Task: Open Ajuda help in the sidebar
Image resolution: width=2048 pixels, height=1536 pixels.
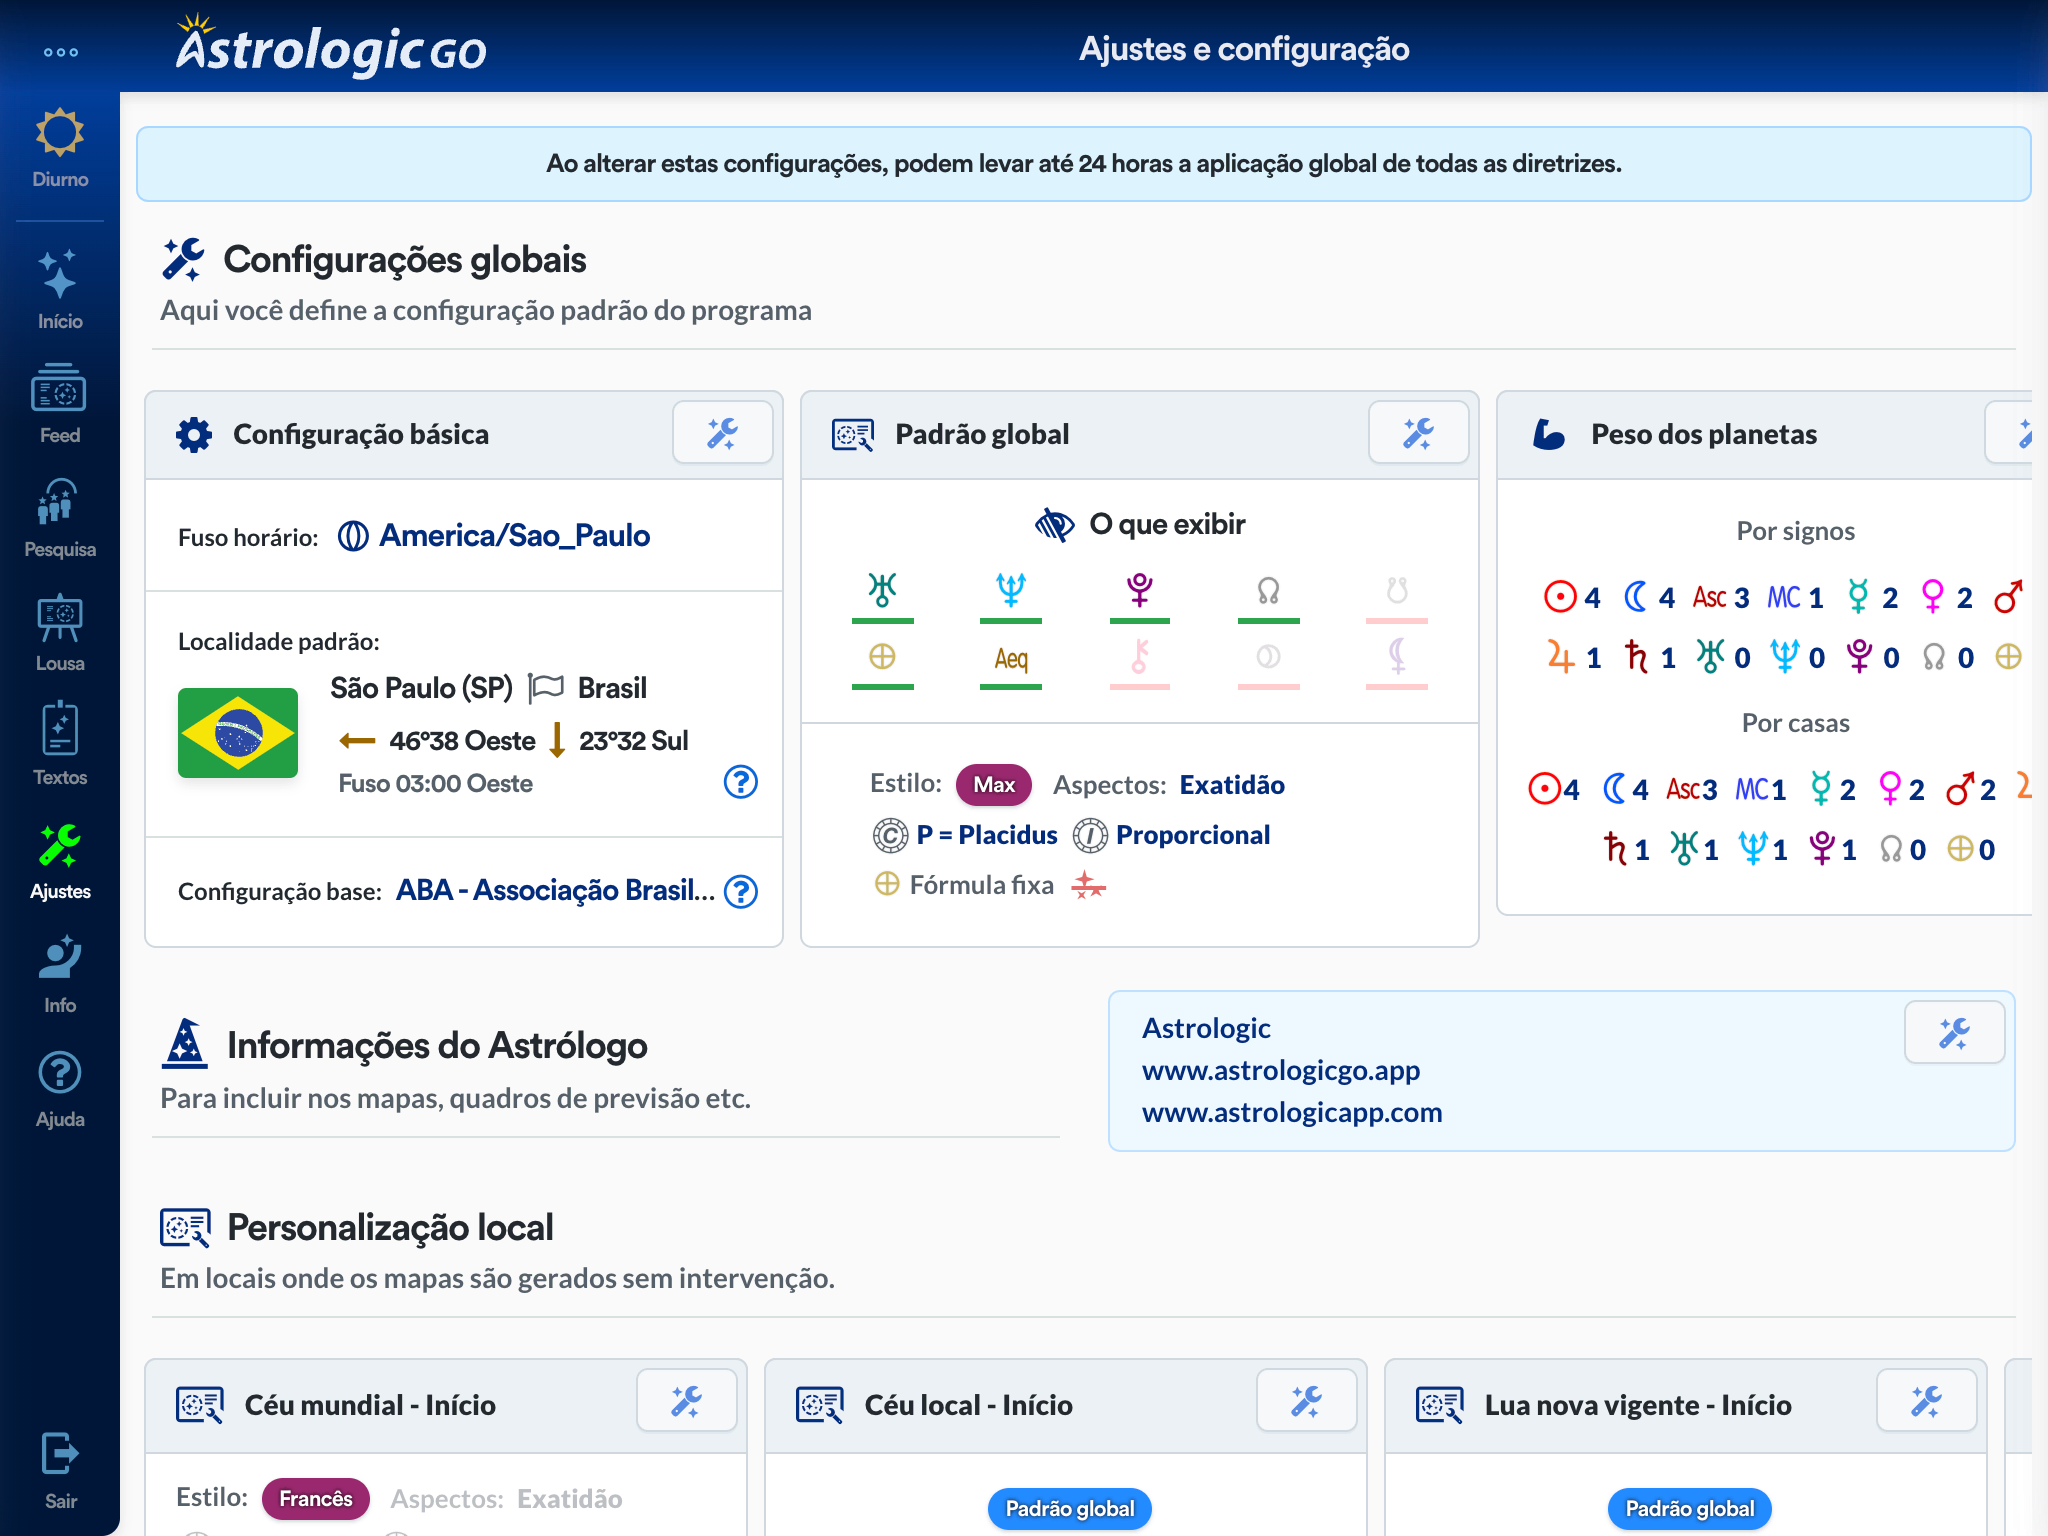Action: tap(60, 1090)
